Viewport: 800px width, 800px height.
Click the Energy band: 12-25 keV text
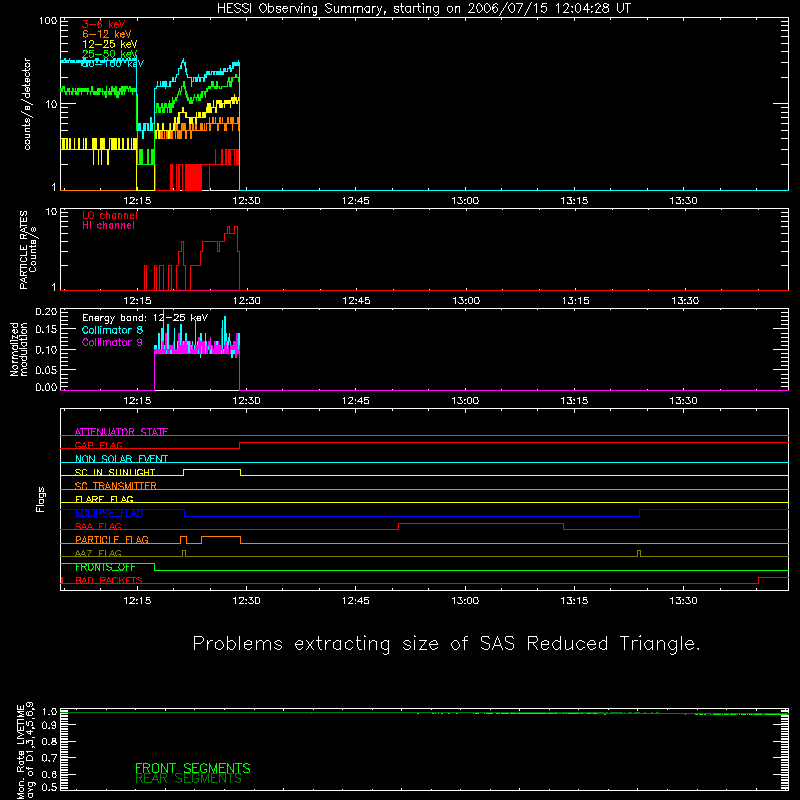point(145,318)
